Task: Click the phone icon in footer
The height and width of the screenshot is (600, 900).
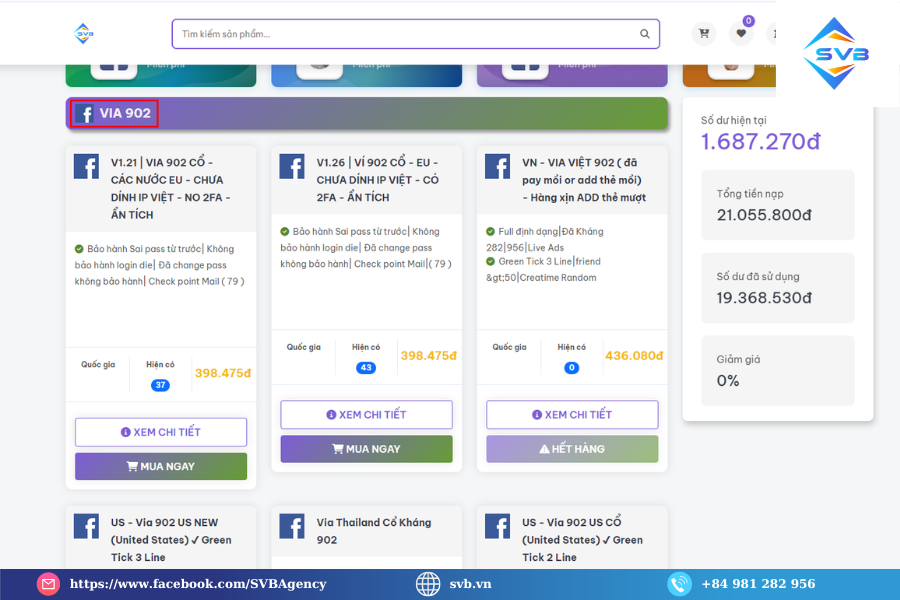Action: [679, 584]
